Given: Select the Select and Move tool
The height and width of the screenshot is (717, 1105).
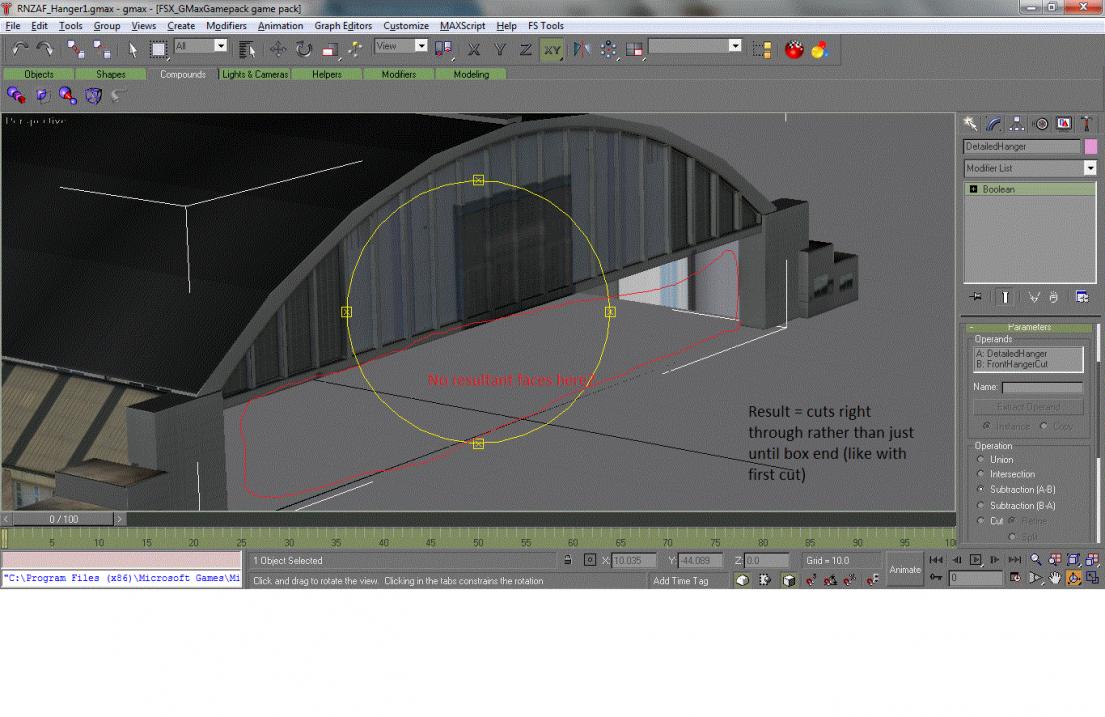Looking at the screenshot, I should [x=278, y=49].
